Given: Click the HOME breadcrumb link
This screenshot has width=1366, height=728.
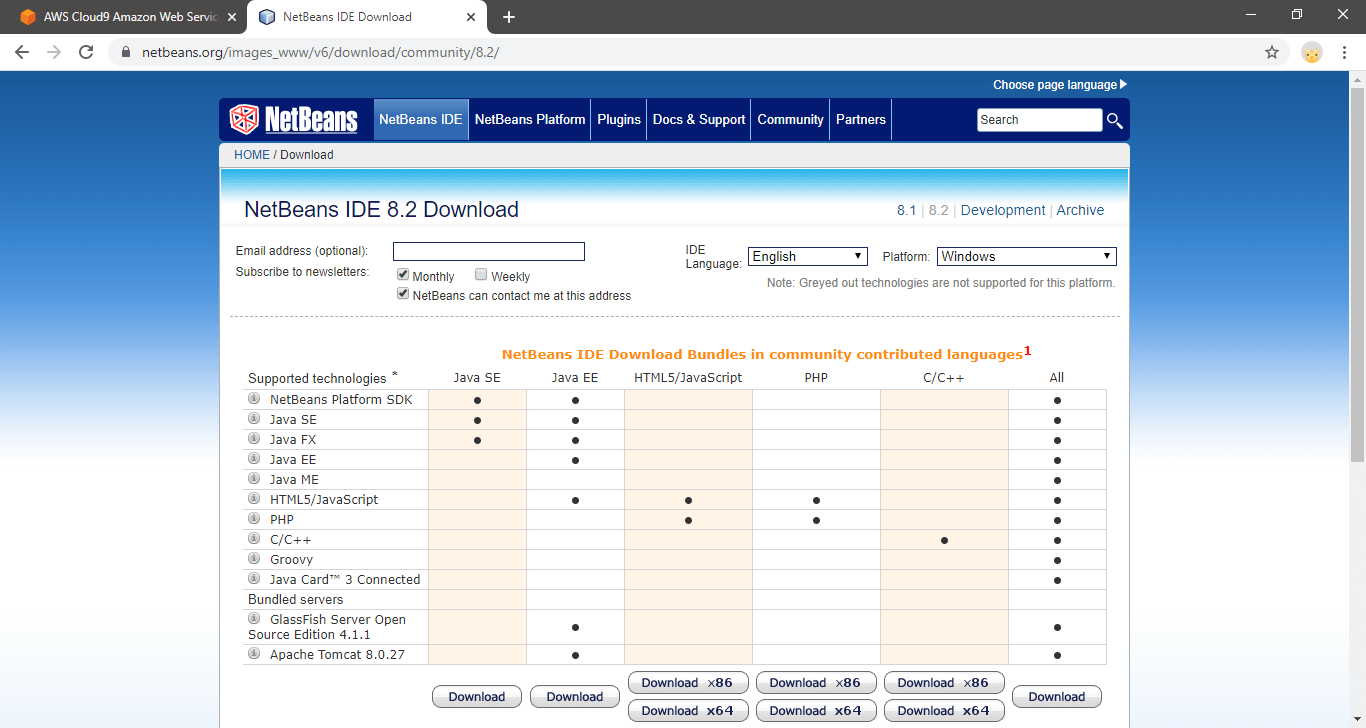Looking at the screenshot, I should (252, 155).
